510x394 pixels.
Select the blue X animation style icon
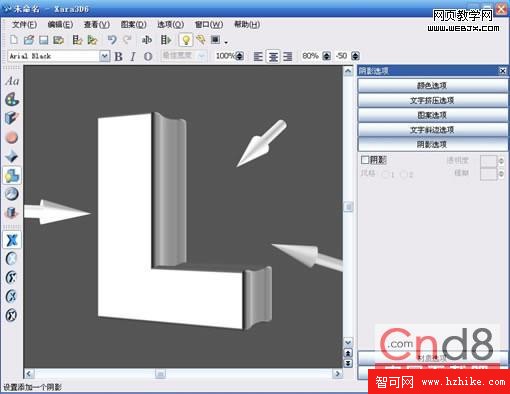[12, 240]
